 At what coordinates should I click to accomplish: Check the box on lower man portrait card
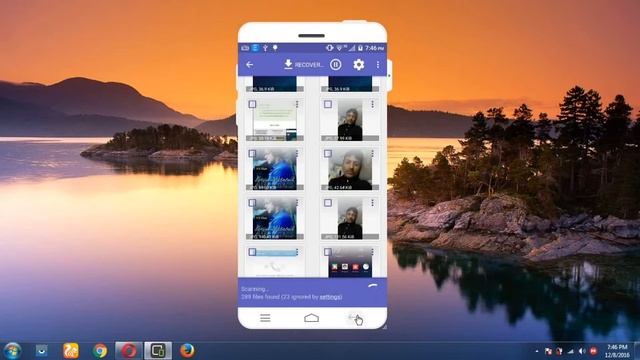coord(327,203)
